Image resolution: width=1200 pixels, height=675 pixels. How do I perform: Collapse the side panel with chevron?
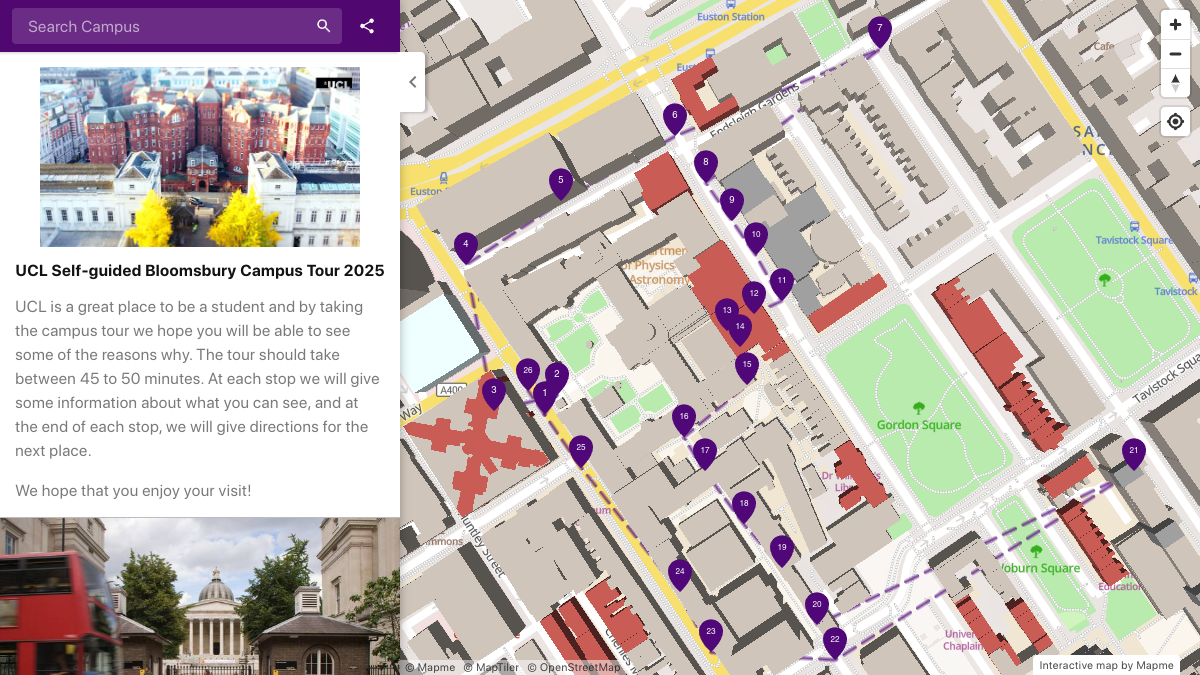(x=412, y=82)
